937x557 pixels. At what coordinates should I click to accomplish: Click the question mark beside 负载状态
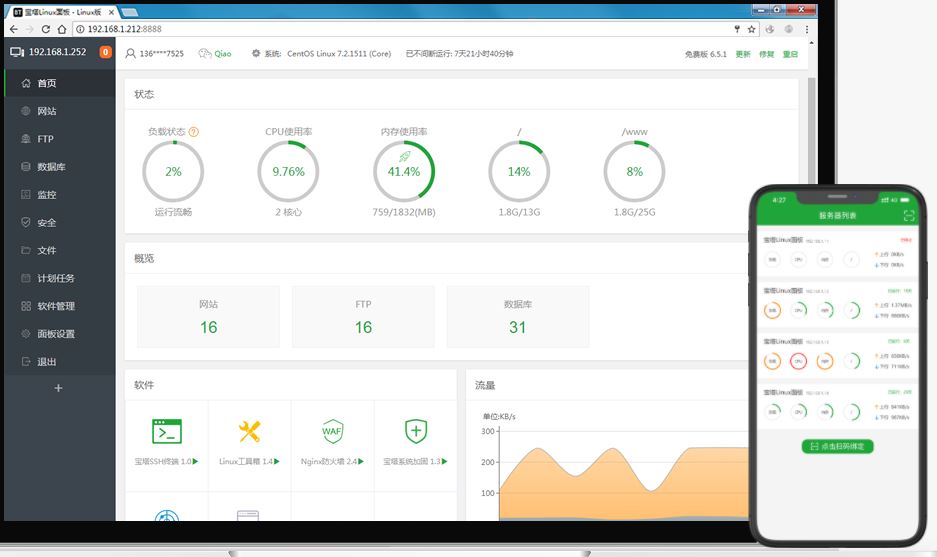coord(194,131)
